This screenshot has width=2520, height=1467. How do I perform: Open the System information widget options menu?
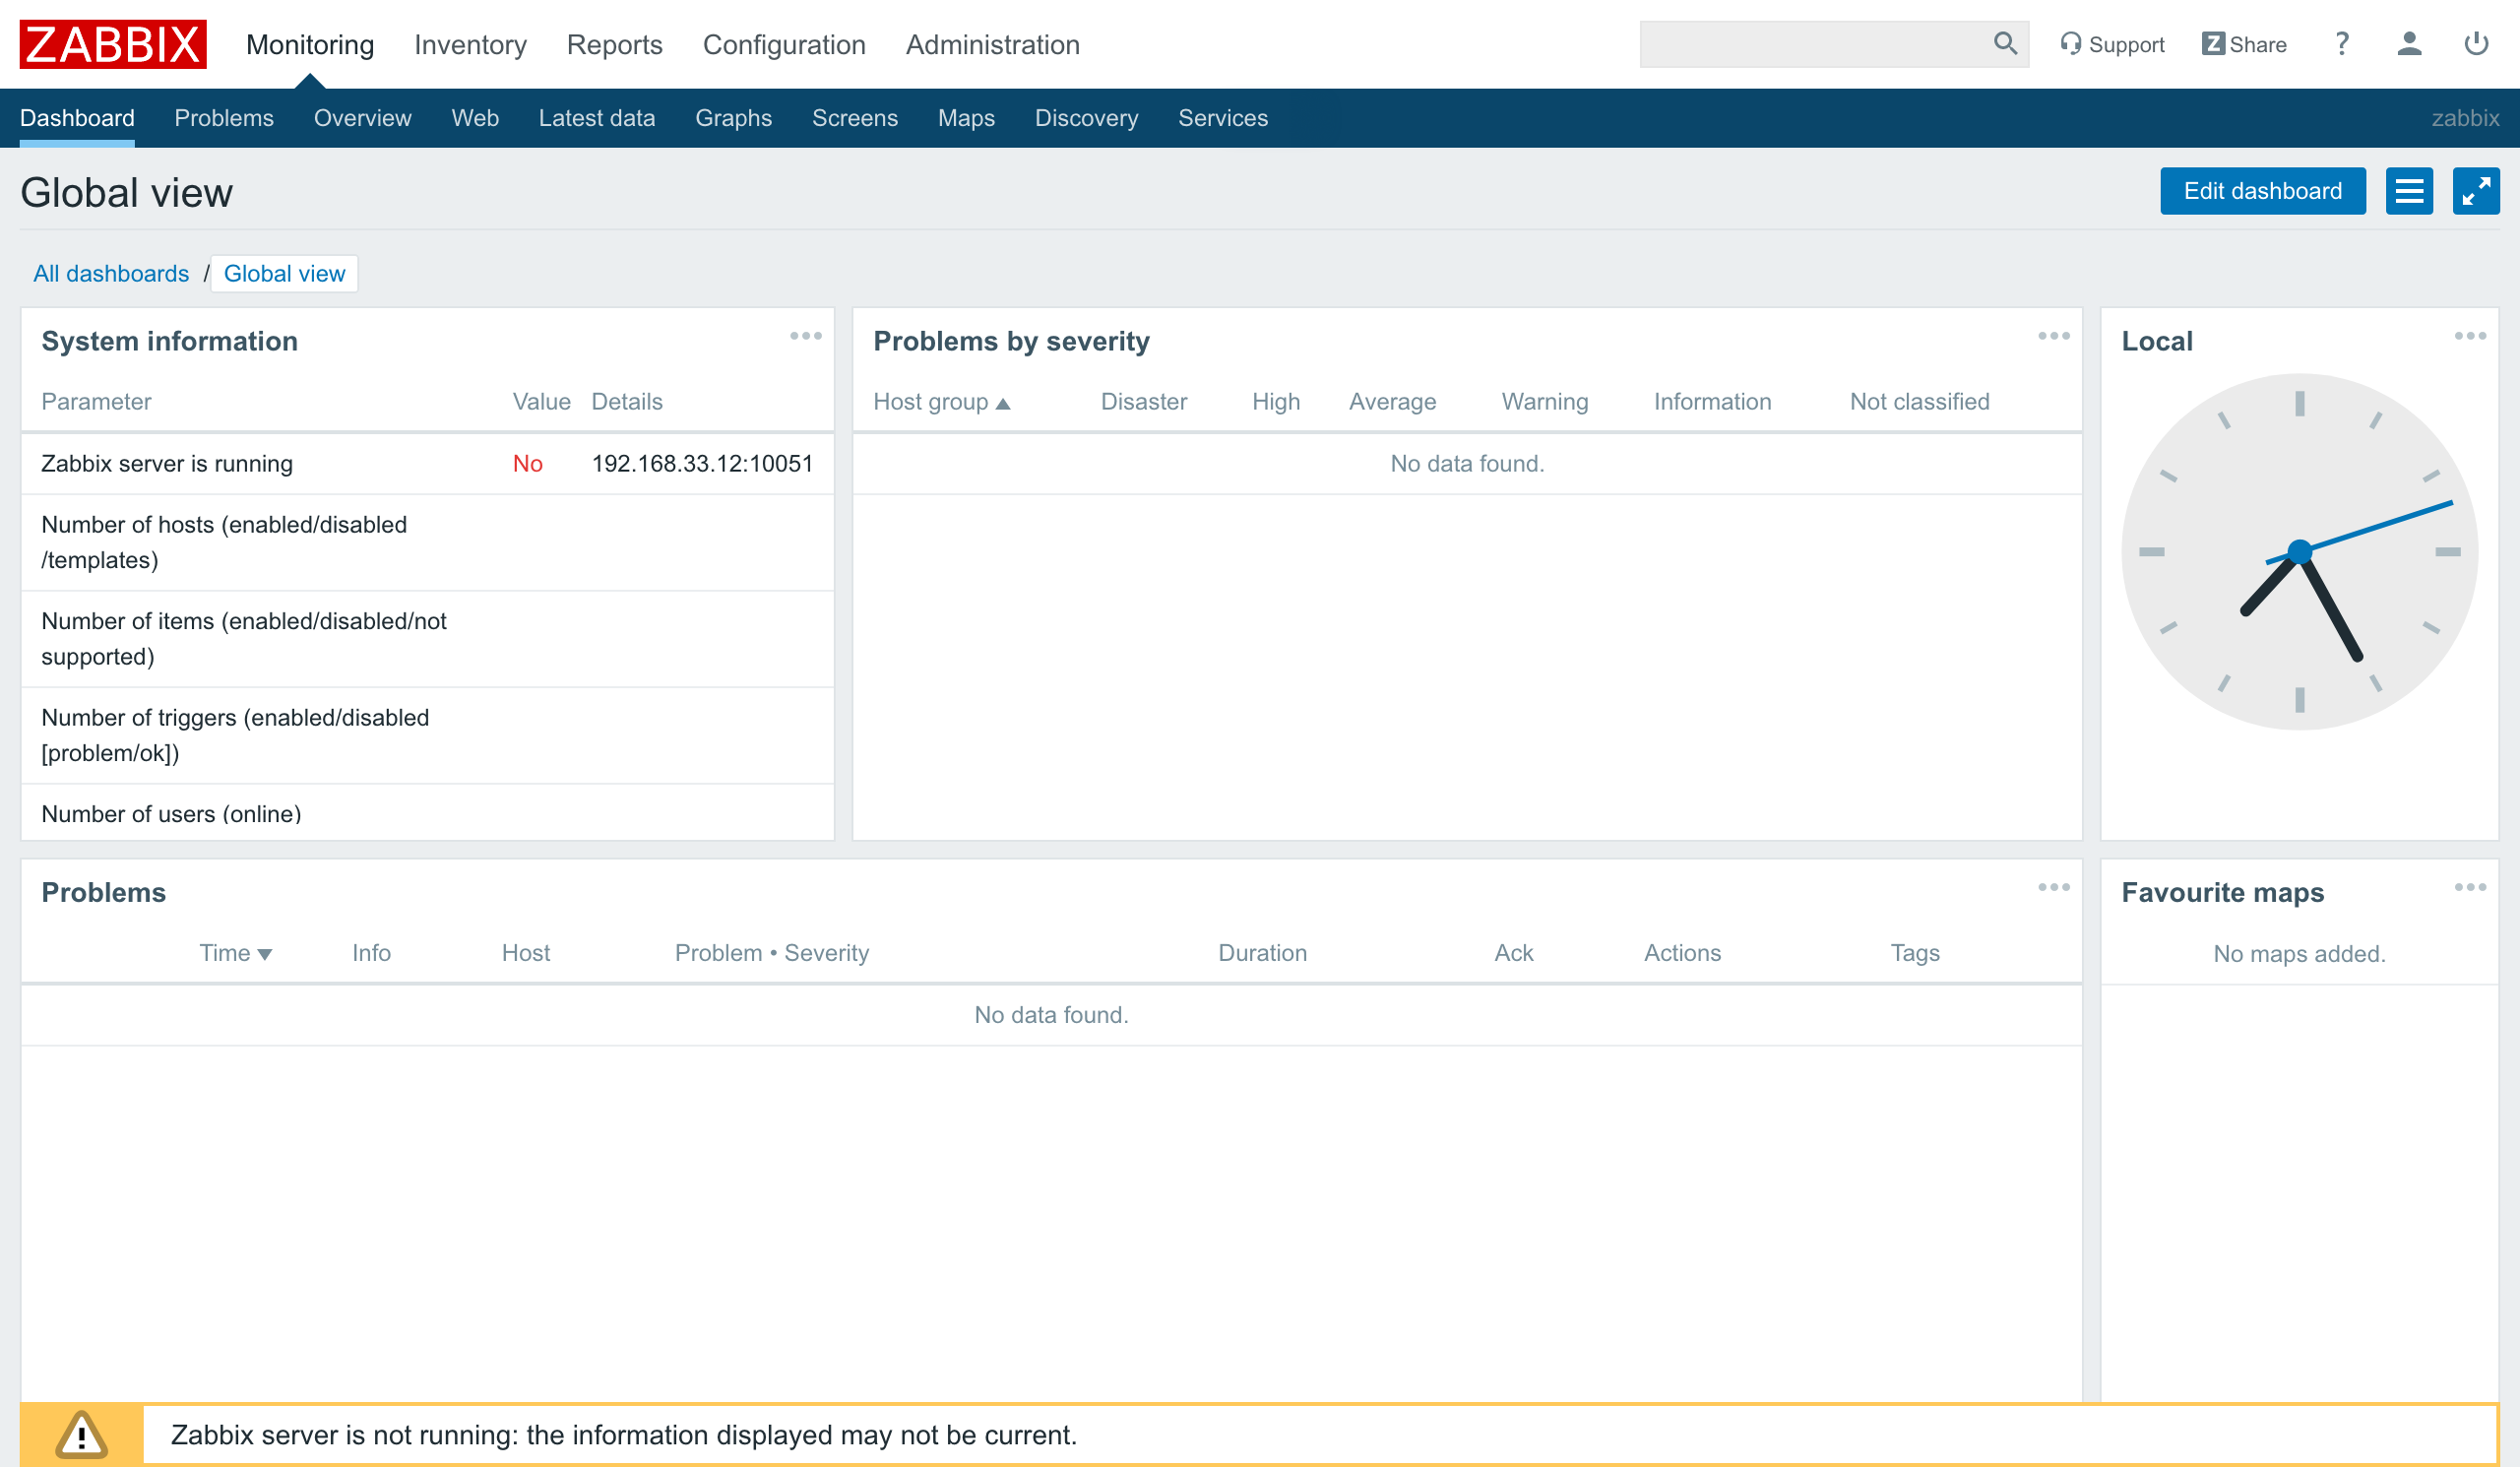(x=805, y=336)
